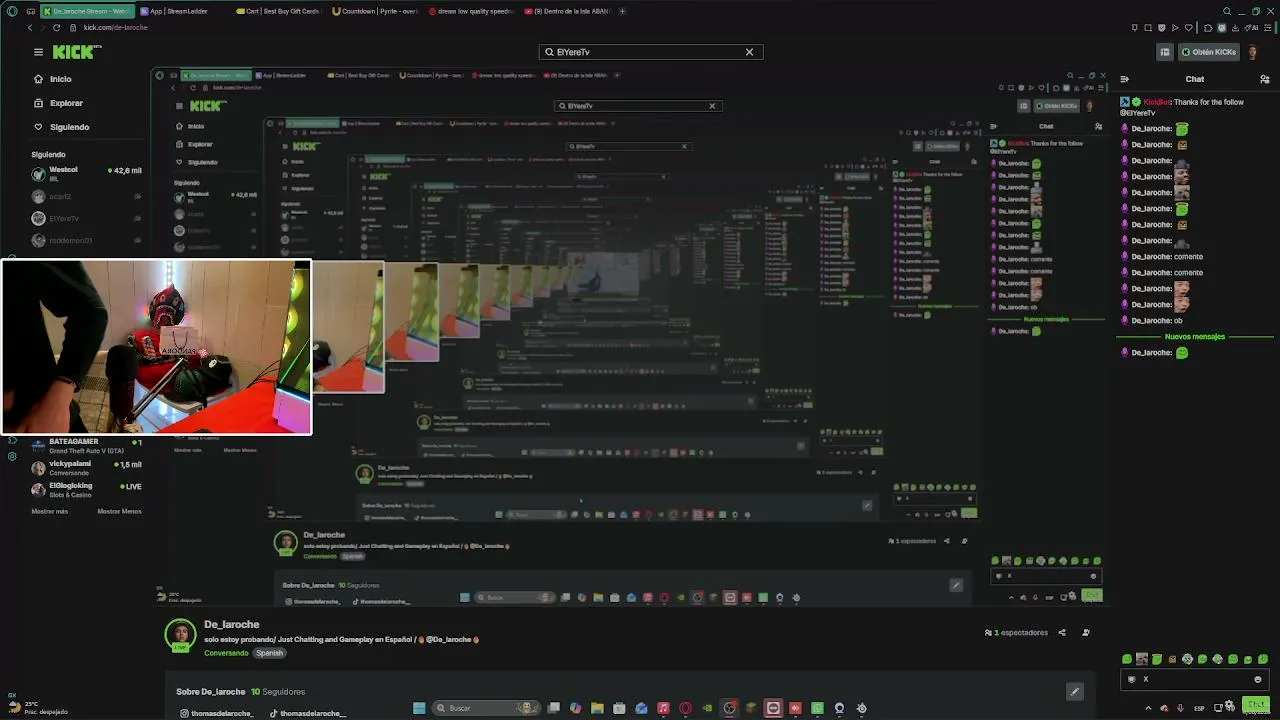Click the KICK logo
The height and width of the screenshot is (720, 1280).
coord(76,52)
